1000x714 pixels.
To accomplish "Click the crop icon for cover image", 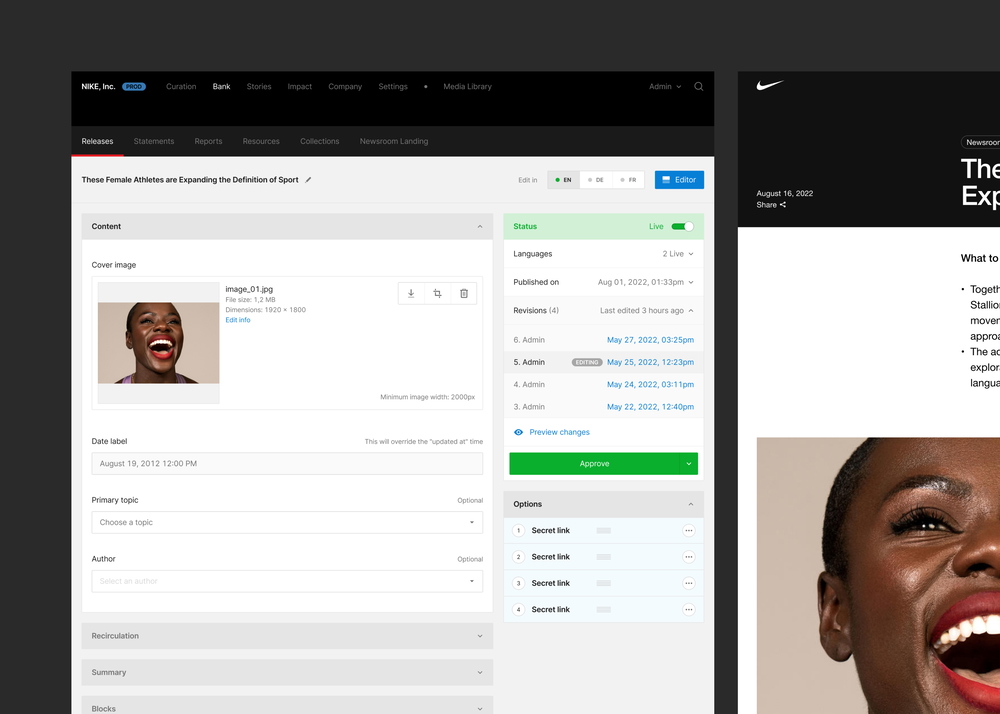I will 437,293.
